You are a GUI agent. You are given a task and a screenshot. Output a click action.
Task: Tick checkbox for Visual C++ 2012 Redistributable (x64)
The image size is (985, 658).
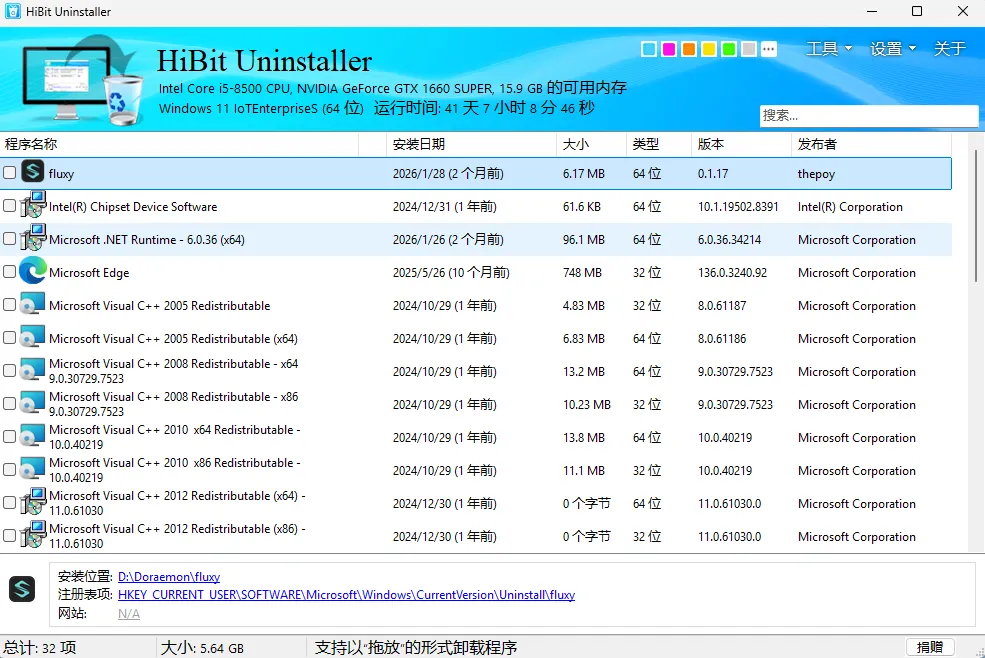[9, 502]
